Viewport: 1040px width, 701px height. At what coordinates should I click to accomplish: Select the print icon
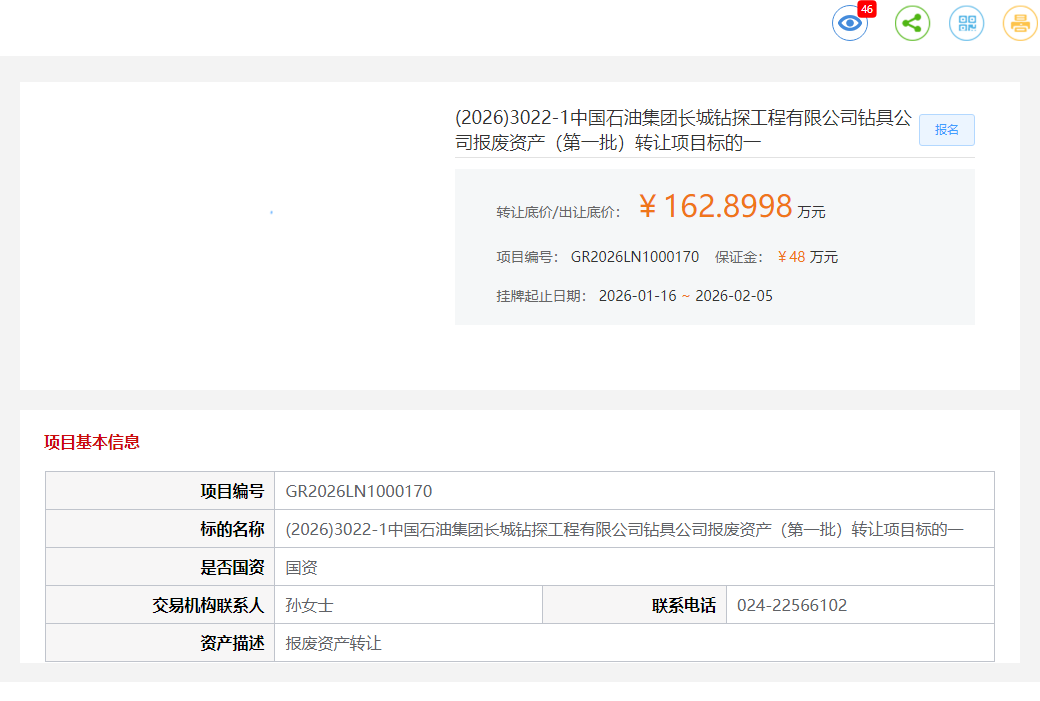(1018, 22)
